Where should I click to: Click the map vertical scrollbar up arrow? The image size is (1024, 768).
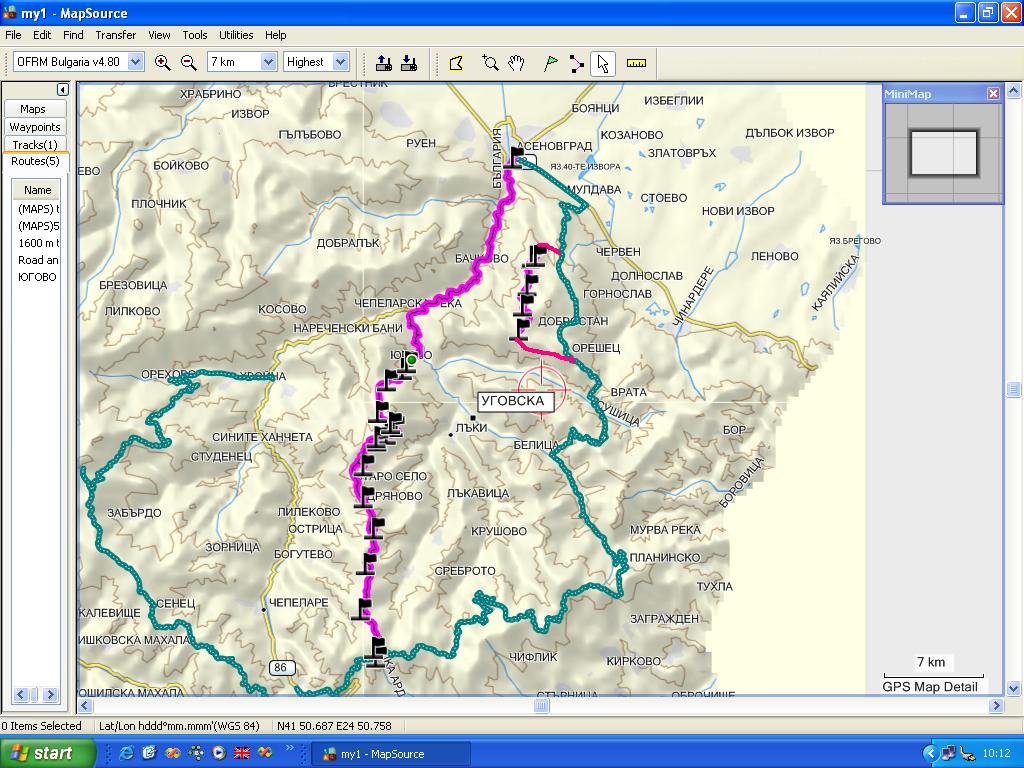tap(1013, 90)
